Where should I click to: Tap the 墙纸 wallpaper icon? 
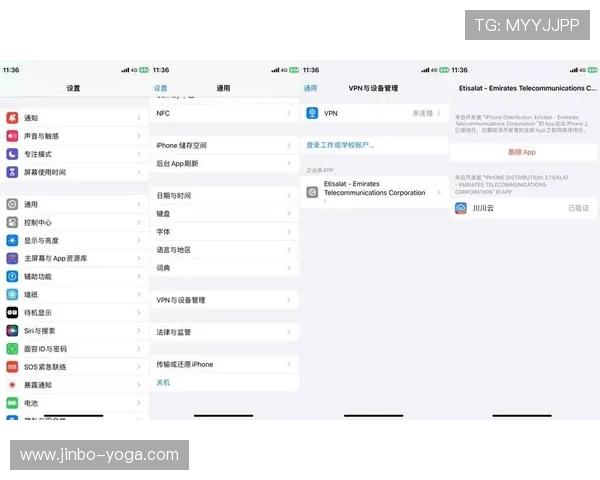click(x=12, y=294)
